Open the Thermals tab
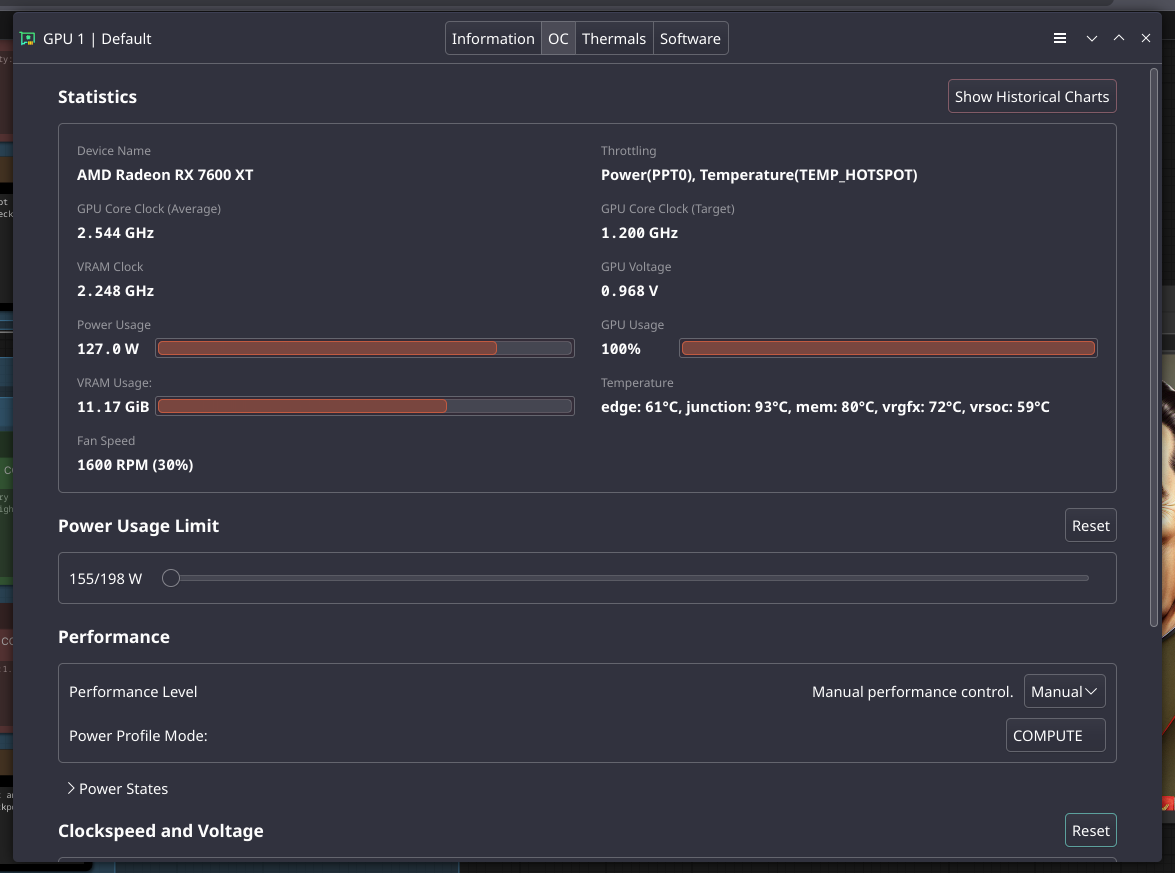The image size is (1175, 873). [614, 39]
